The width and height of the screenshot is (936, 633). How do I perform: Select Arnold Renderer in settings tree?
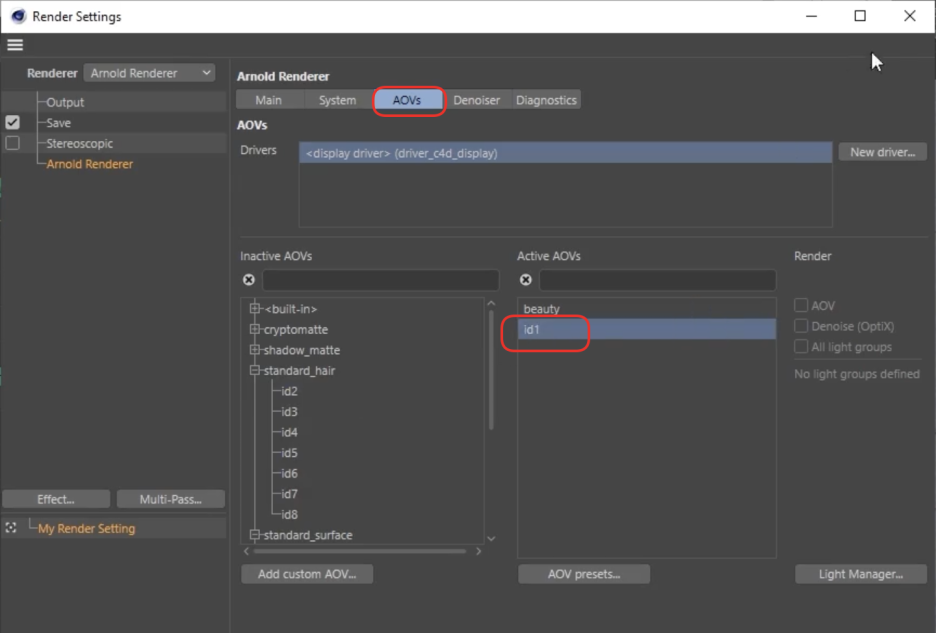90,164
